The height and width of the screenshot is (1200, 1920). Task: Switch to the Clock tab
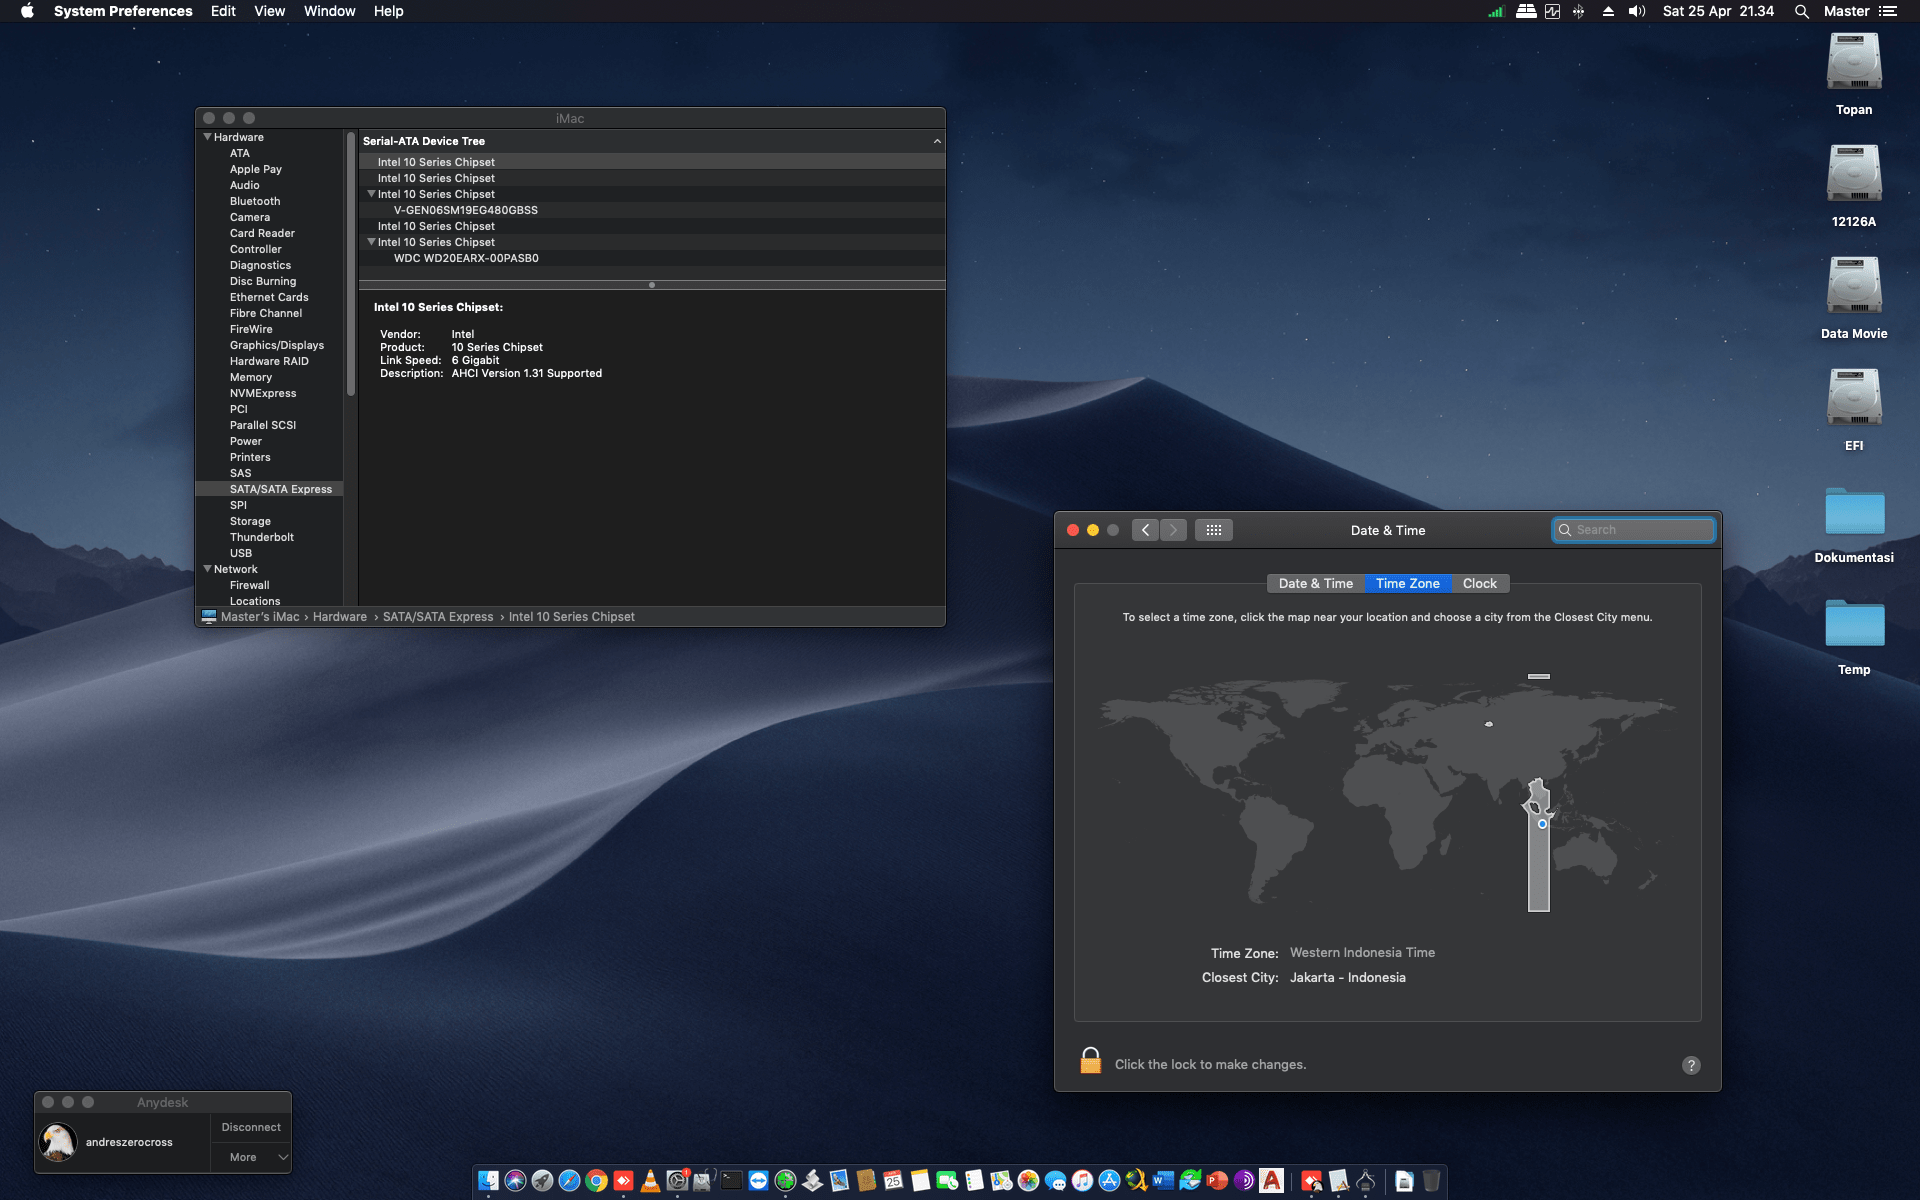(1479, 584)
